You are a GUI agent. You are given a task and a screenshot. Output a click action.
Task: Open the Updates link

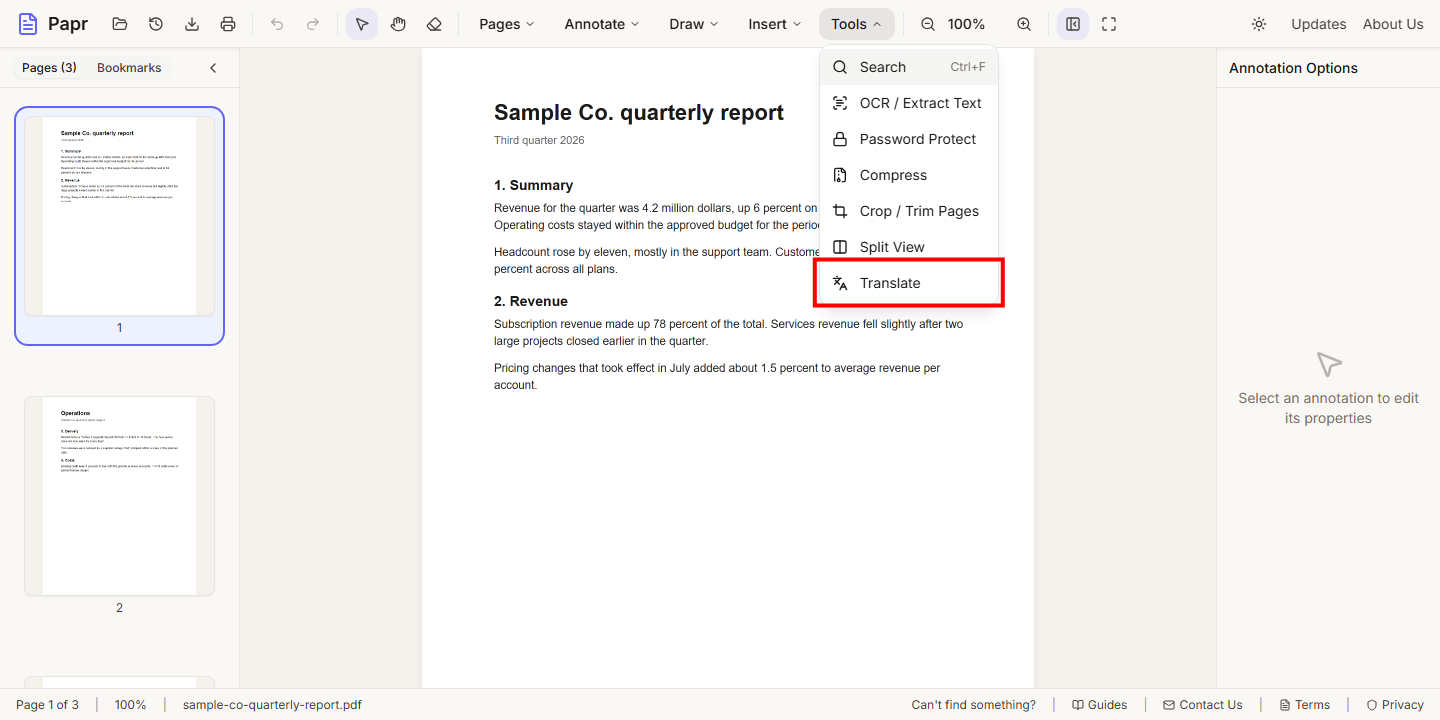click(x=1318, y=24)
